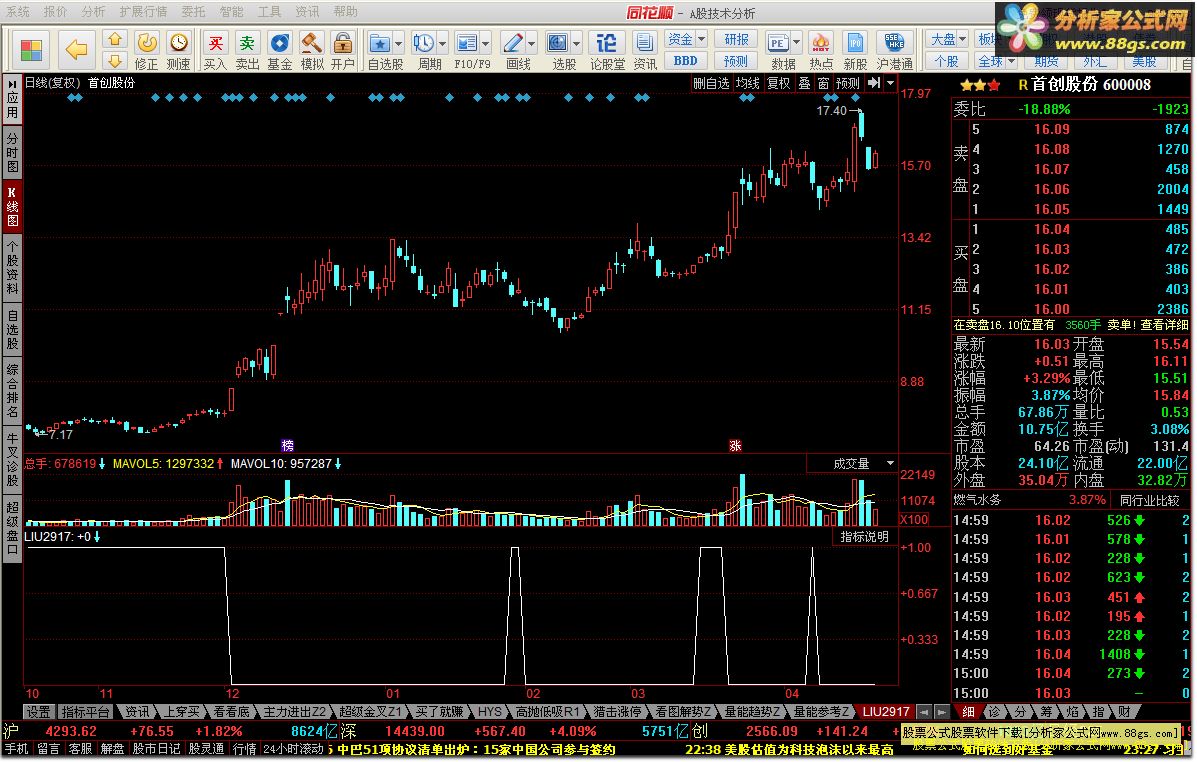
Task: Select the 主力进出Z2 indicator tab
Action: 294,712
